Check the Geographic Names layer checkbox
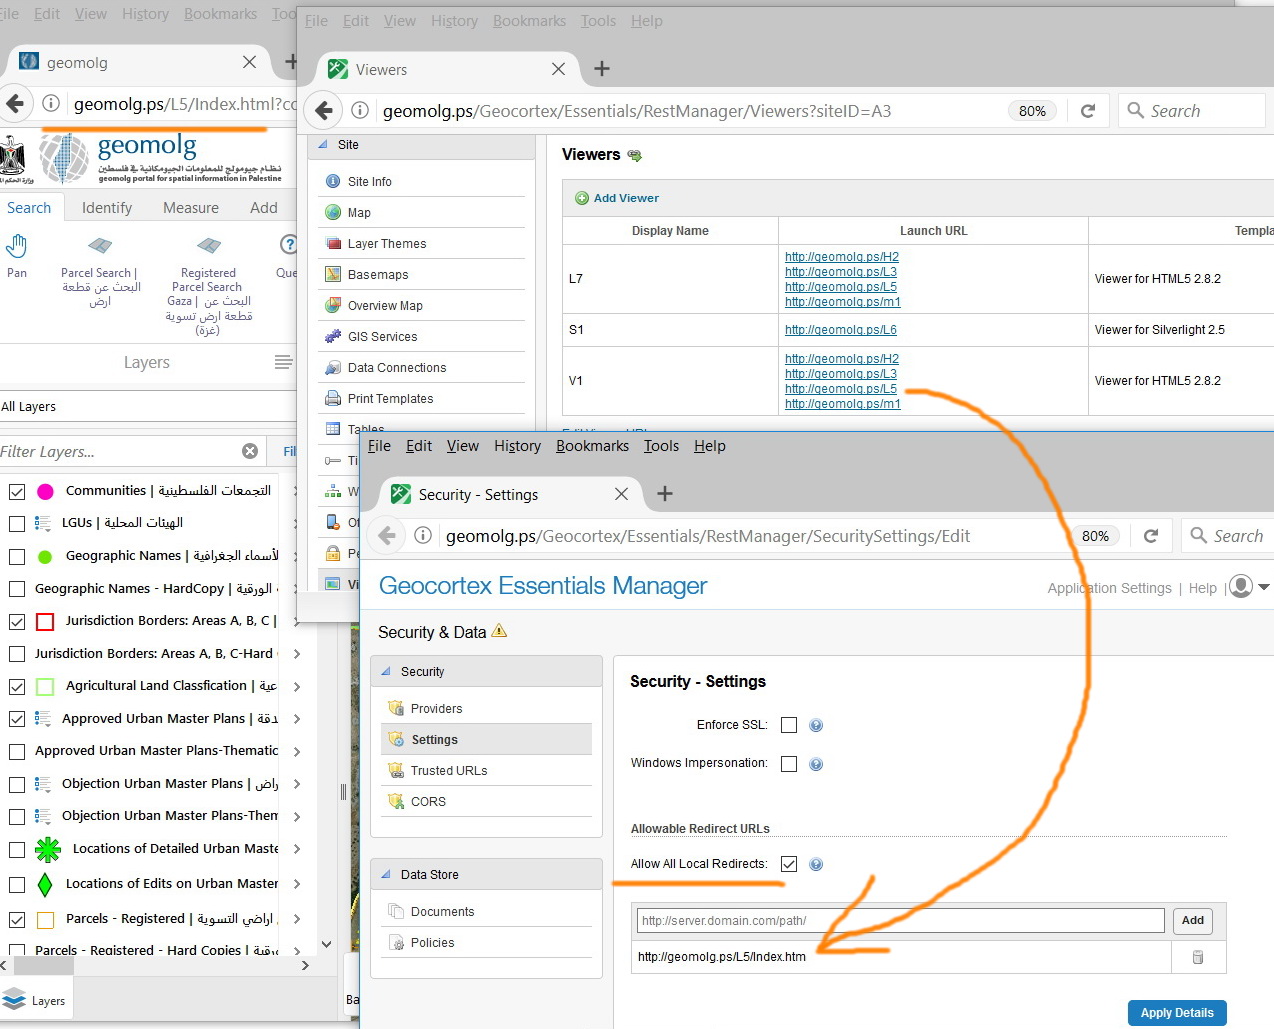The image size is (1274, 1029). click(17, 556)
